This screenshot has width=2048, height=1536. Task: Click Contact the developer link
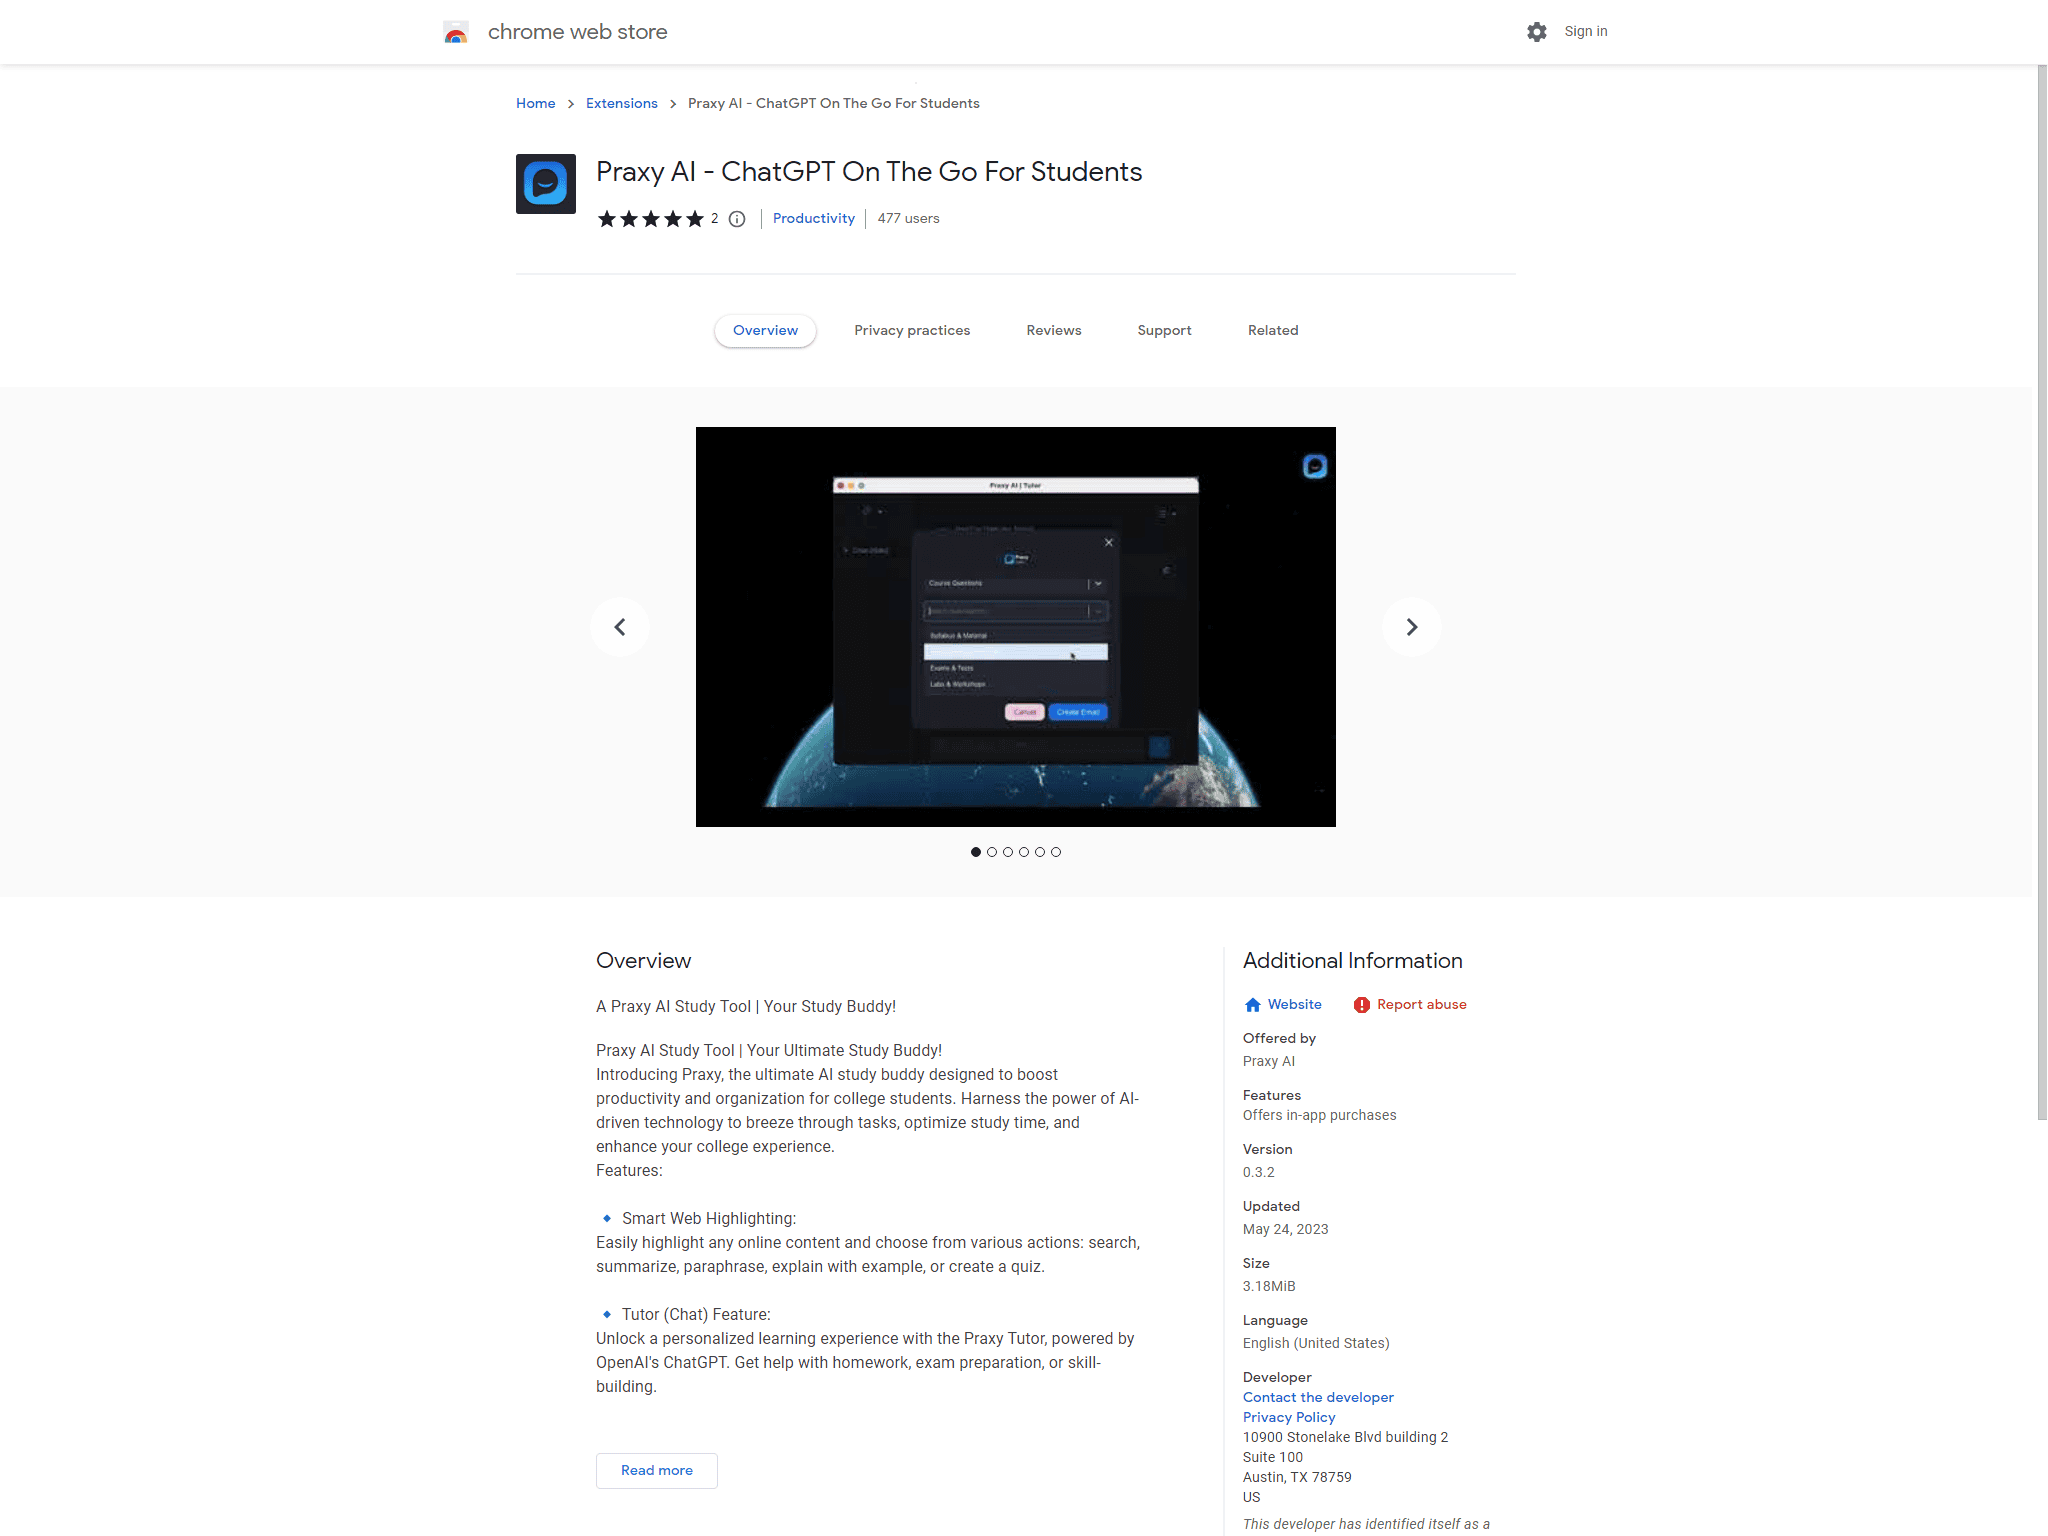point(1318,1398)
